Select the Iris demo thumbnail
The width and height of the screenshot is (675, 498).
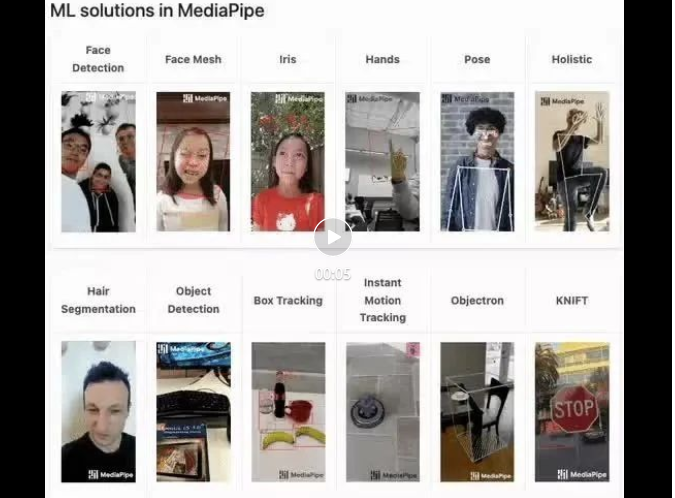tap(288, 162)
